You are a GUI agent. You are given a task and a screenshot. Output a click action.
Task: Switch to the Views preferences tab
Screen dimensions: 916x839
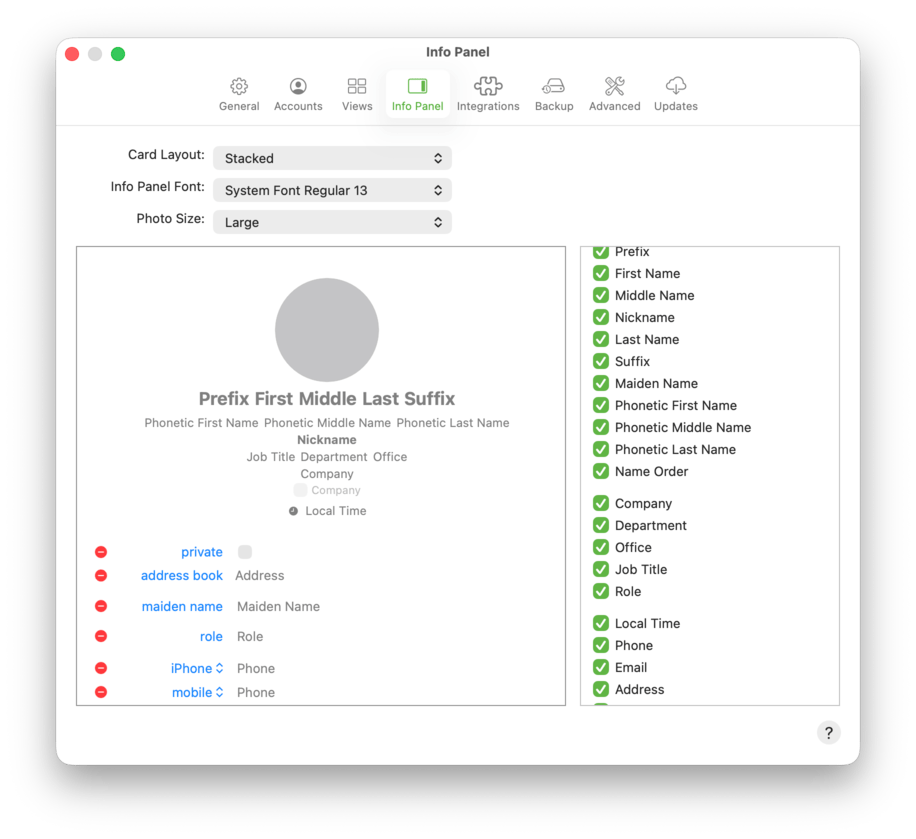click(357, 95)
